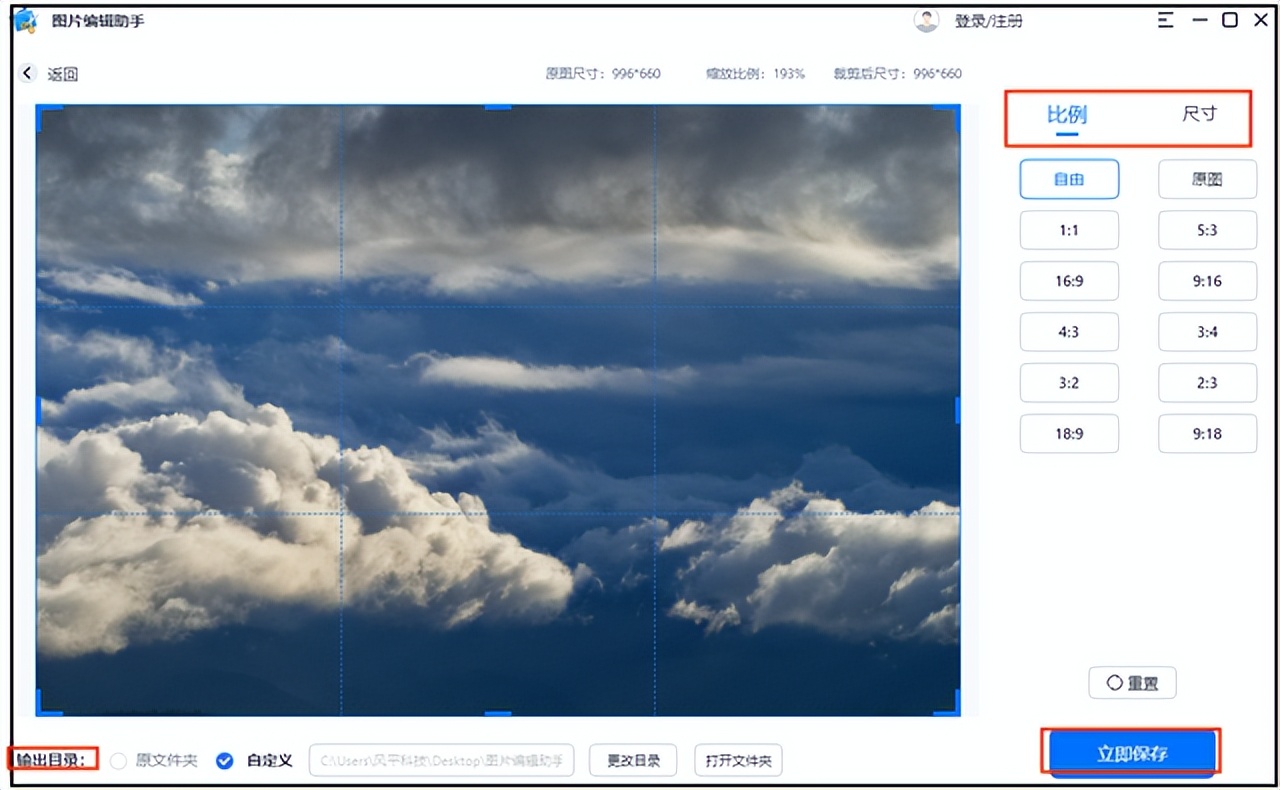Click the 图片编辑助手 app logo icon
This screenshot has height=790, width=1280.
pyautogui.click(x=25, y=20)
